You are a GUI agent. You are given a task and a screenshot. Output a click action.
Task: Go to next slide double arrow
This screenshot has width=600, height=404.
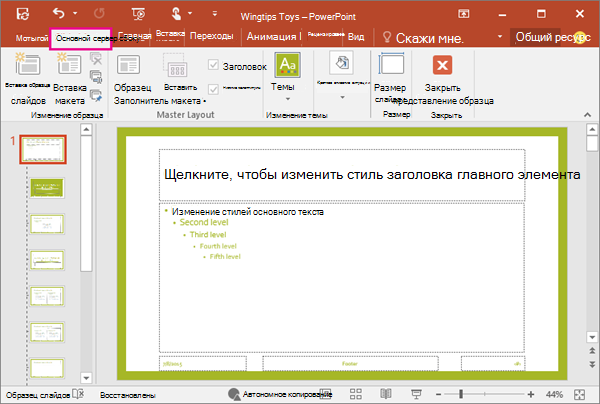[x=592, y=364]
